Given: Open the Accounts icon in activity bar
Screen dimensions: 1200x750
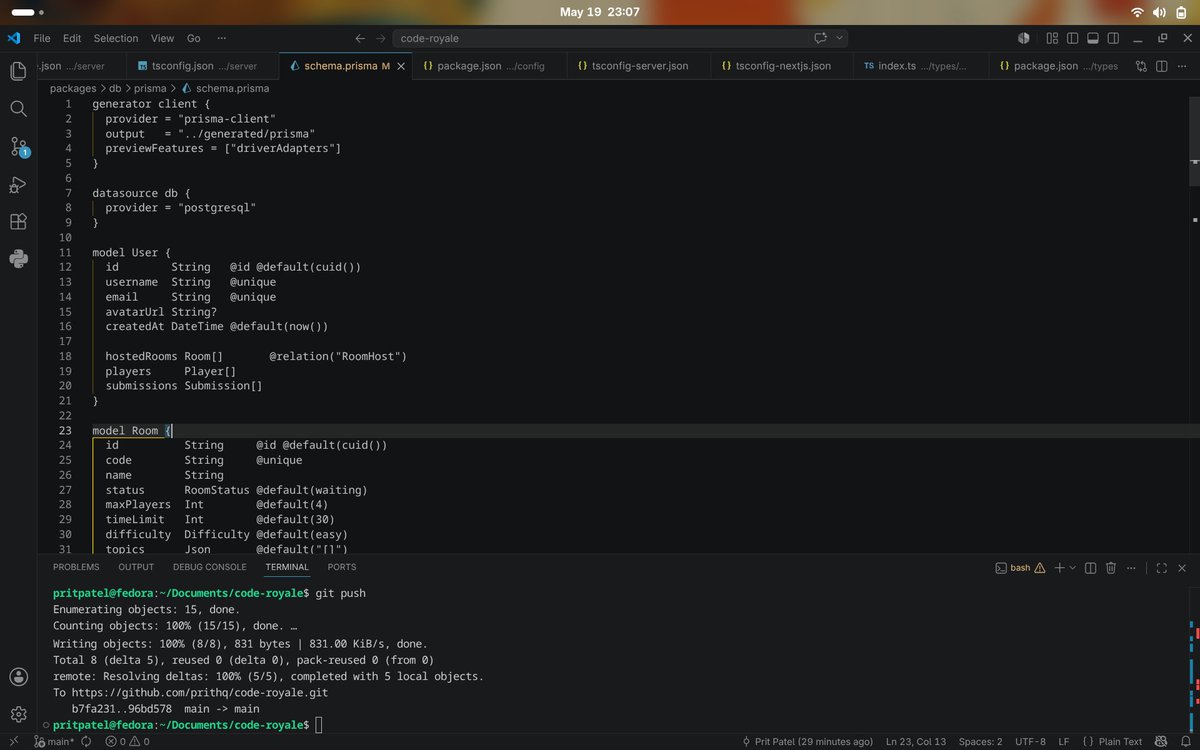Looking at the screenshot, I should tap(18, 677).
